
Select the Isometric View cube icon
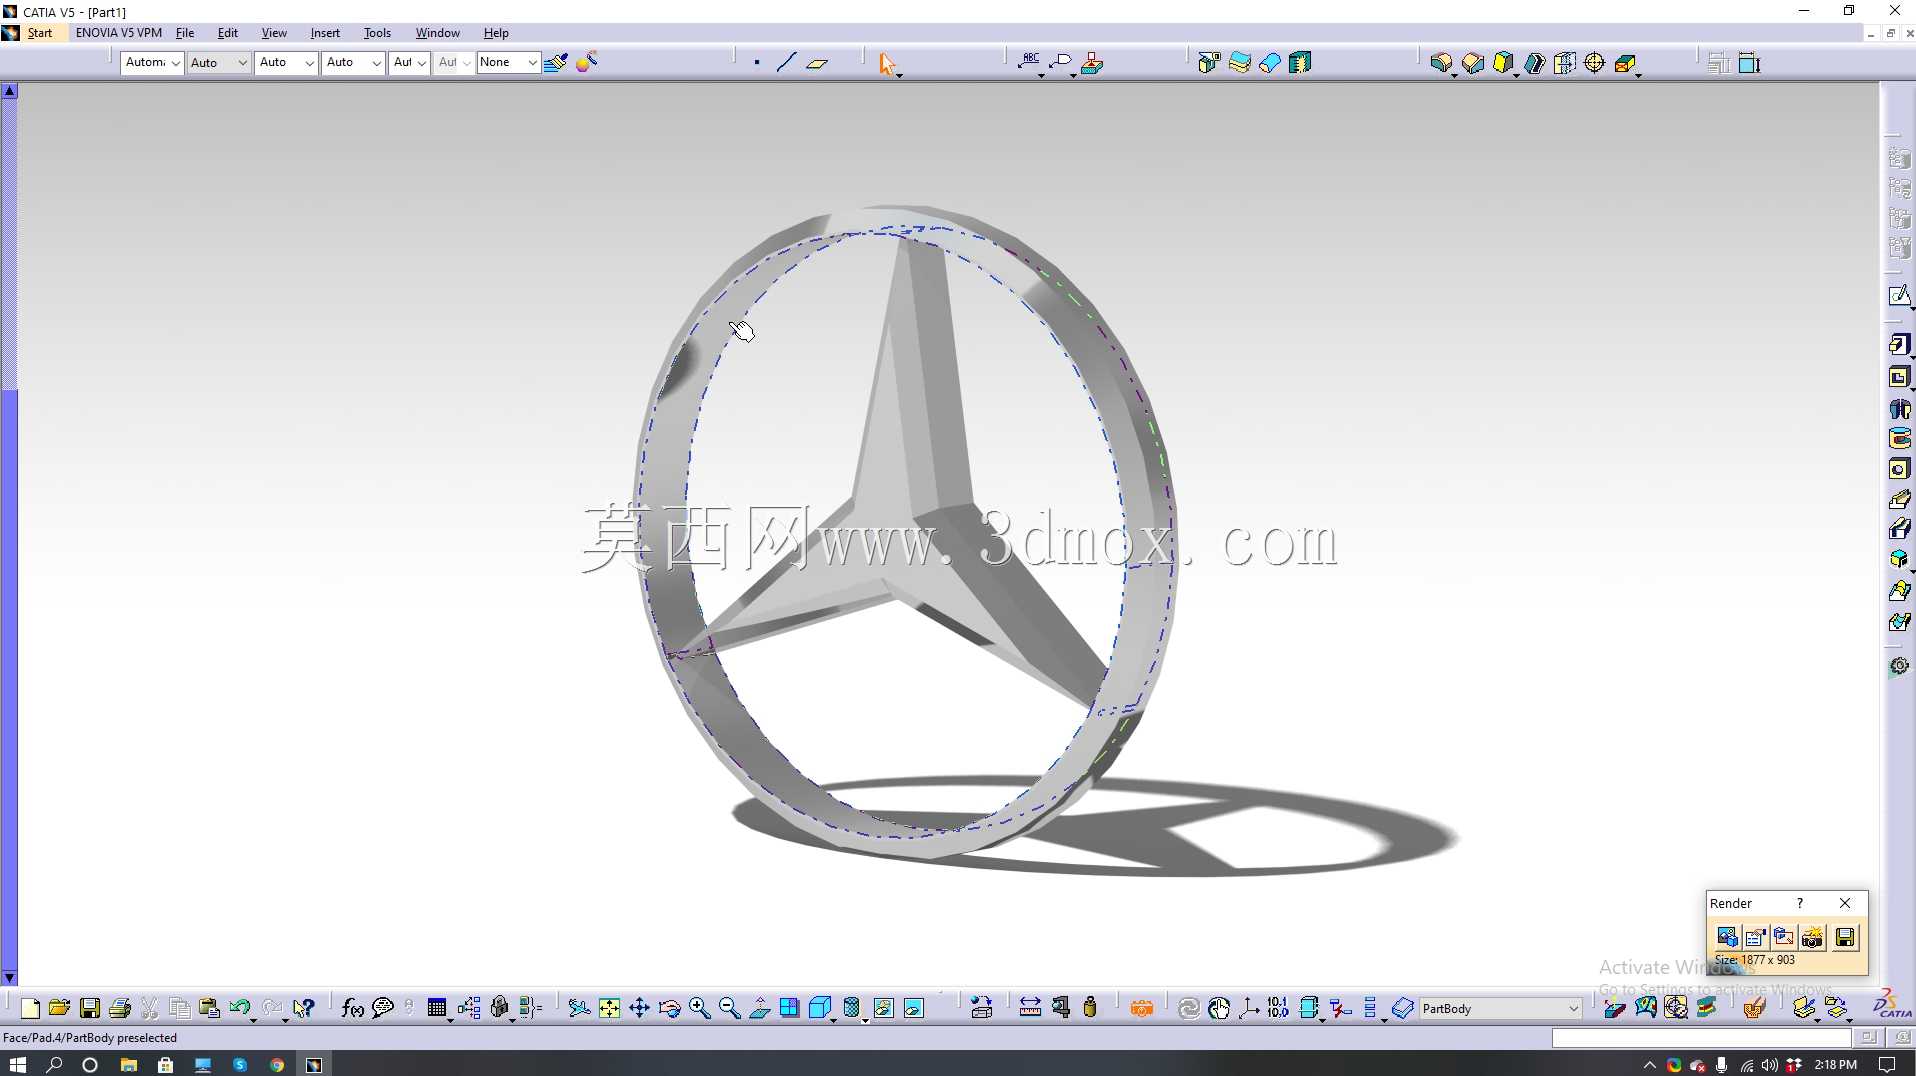(x=819, y=1008)
